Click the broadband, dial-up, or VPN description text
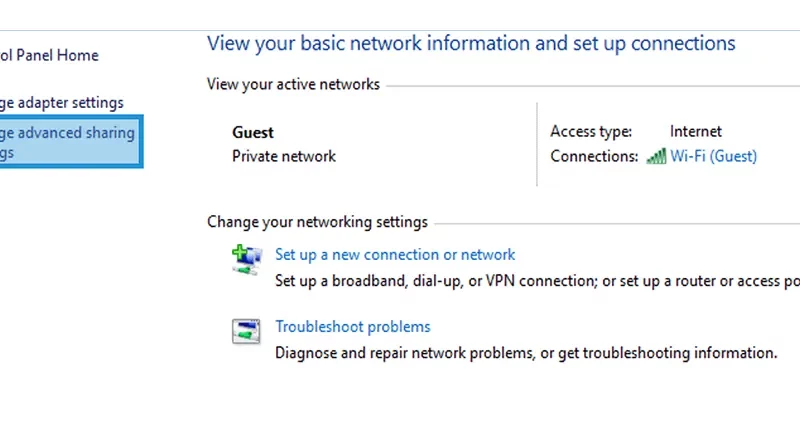 [537, 281]
